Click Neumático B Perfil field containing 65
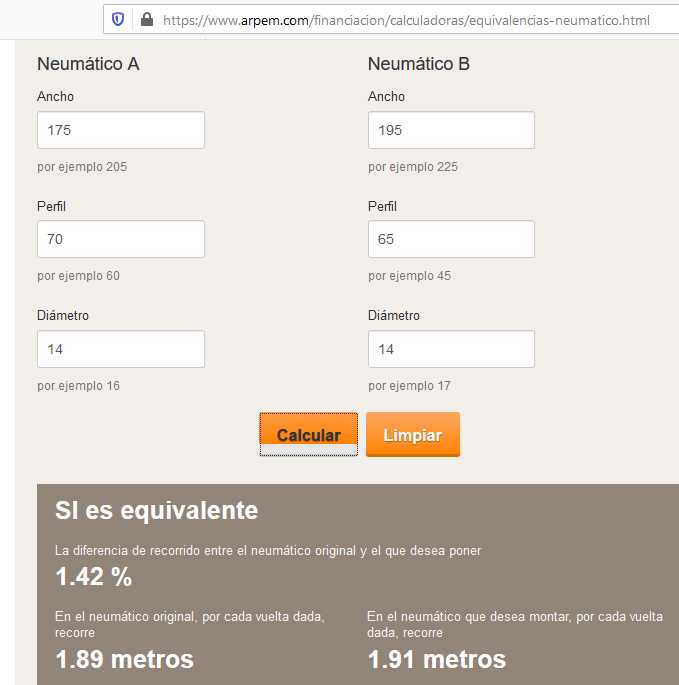This screenshot has height=685, width=679. tap(451, 239)
